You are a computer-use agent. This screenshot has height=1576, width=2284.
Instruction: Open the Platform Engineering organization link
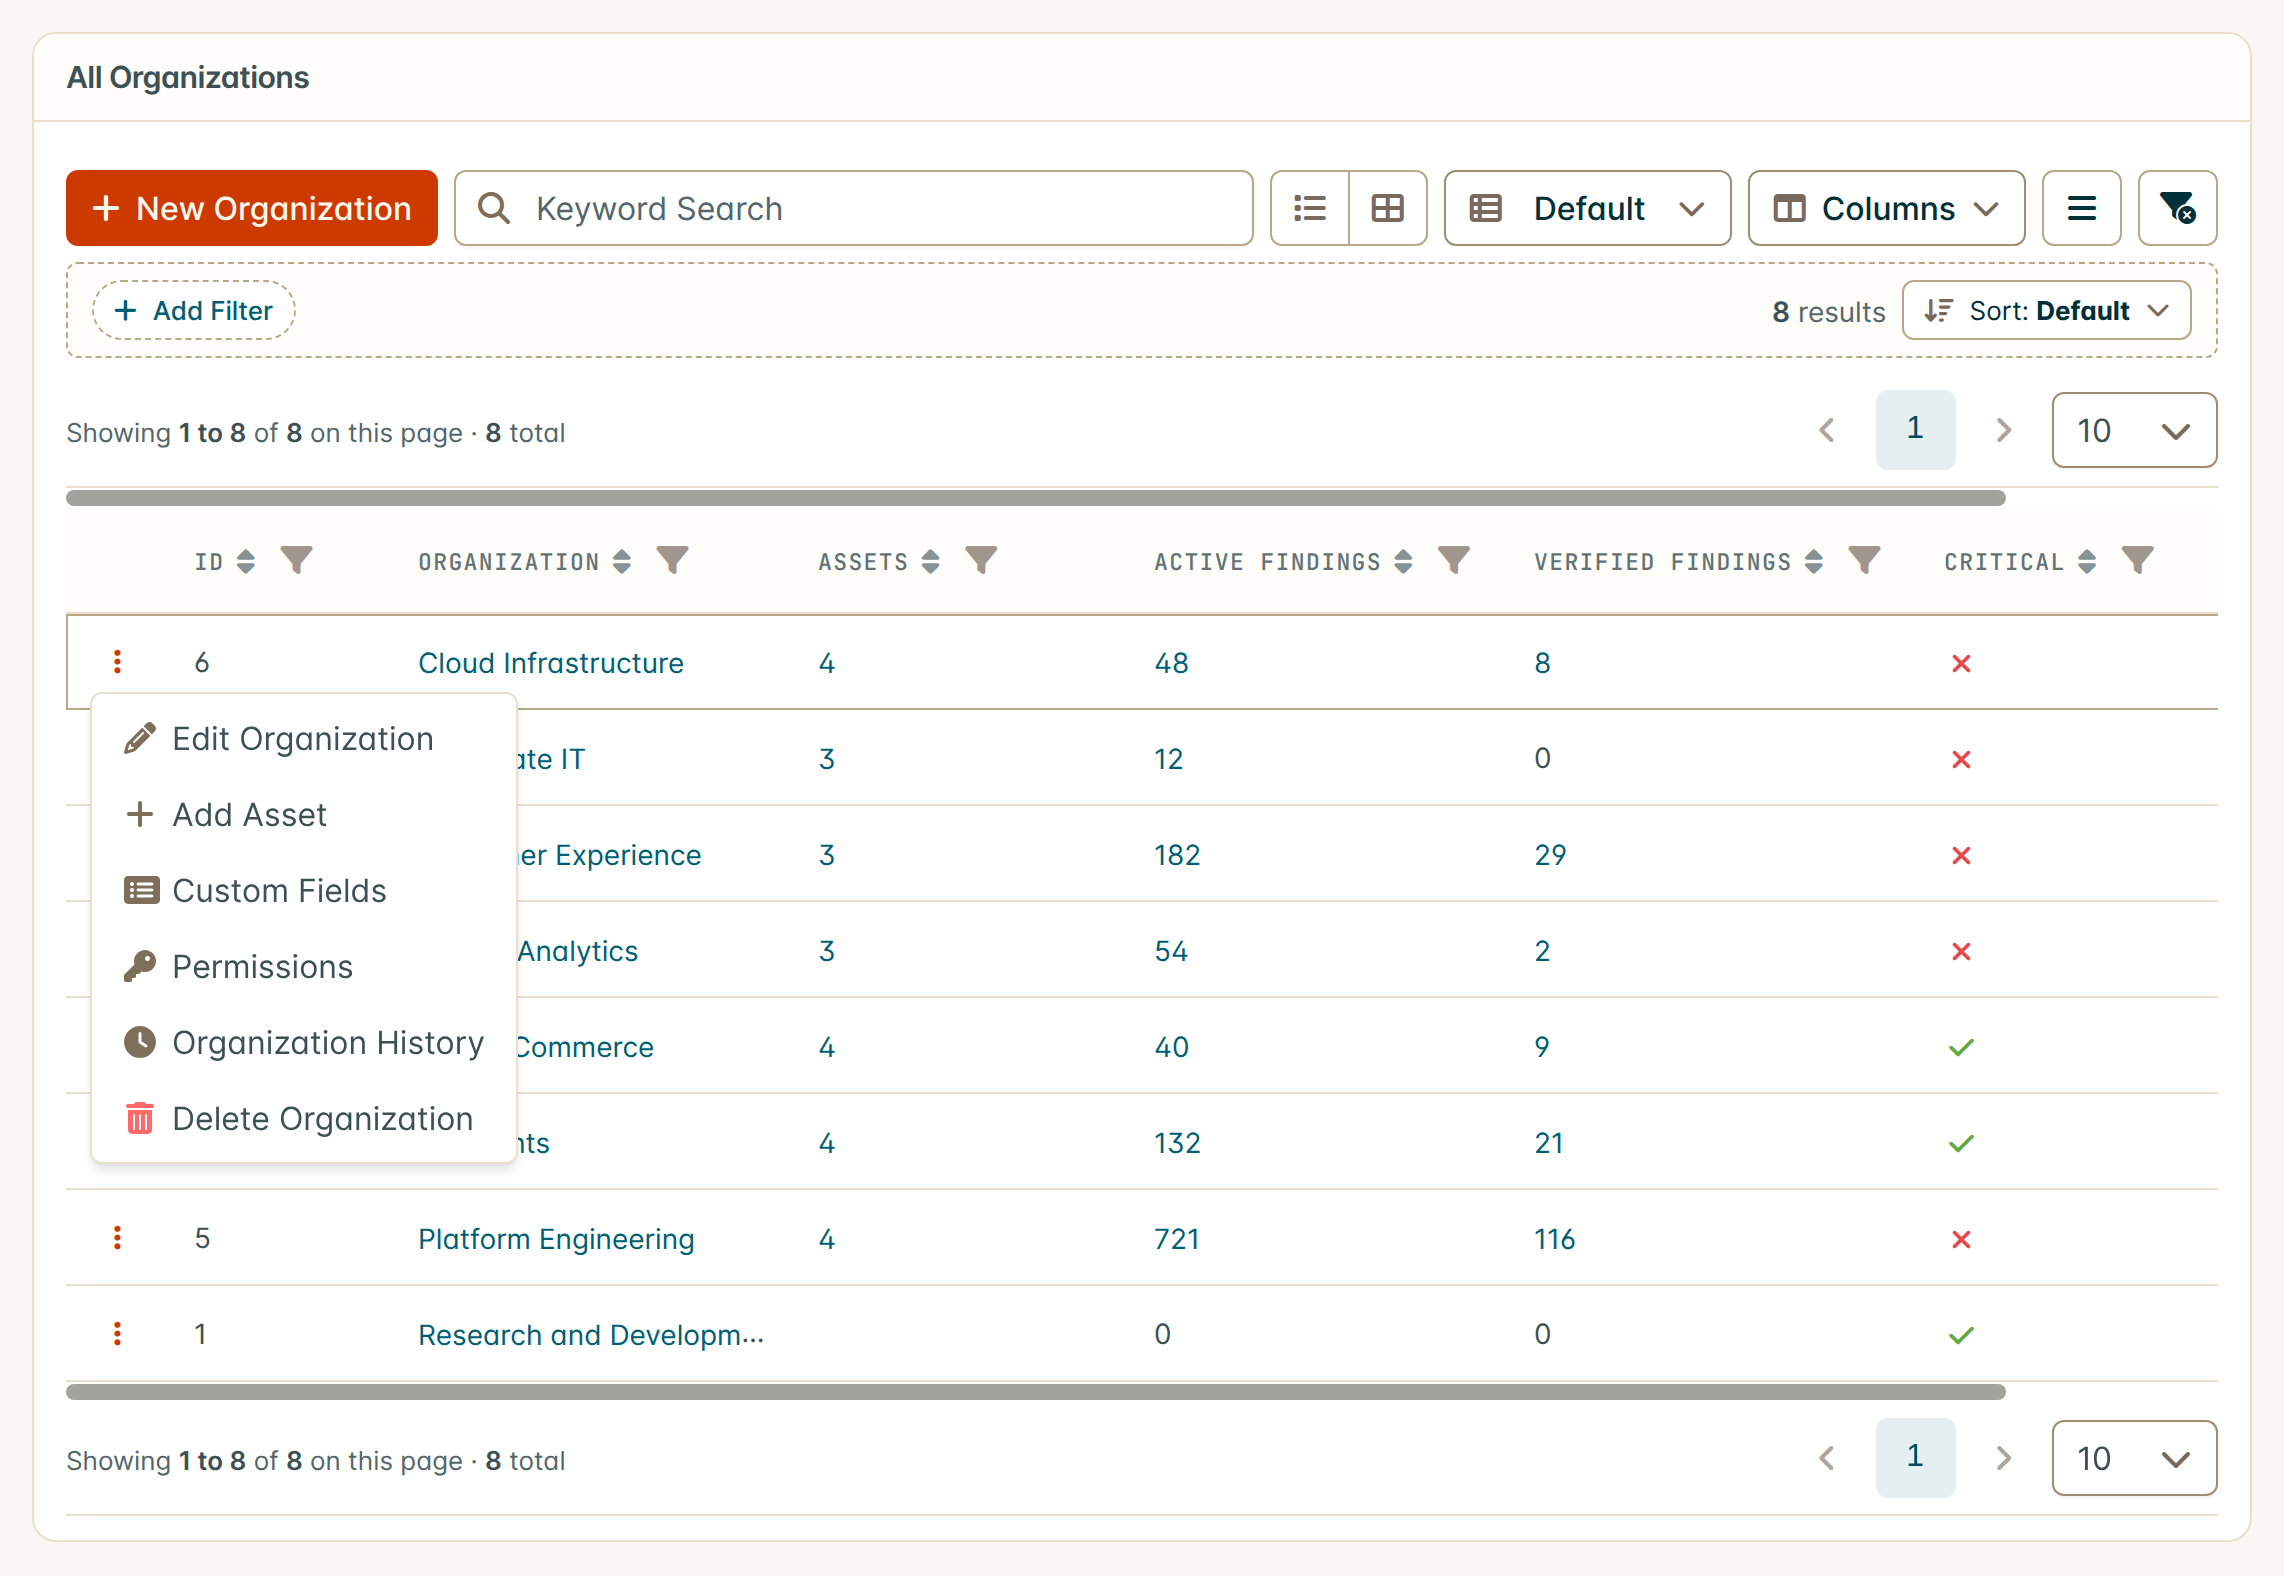point(556,1239)
